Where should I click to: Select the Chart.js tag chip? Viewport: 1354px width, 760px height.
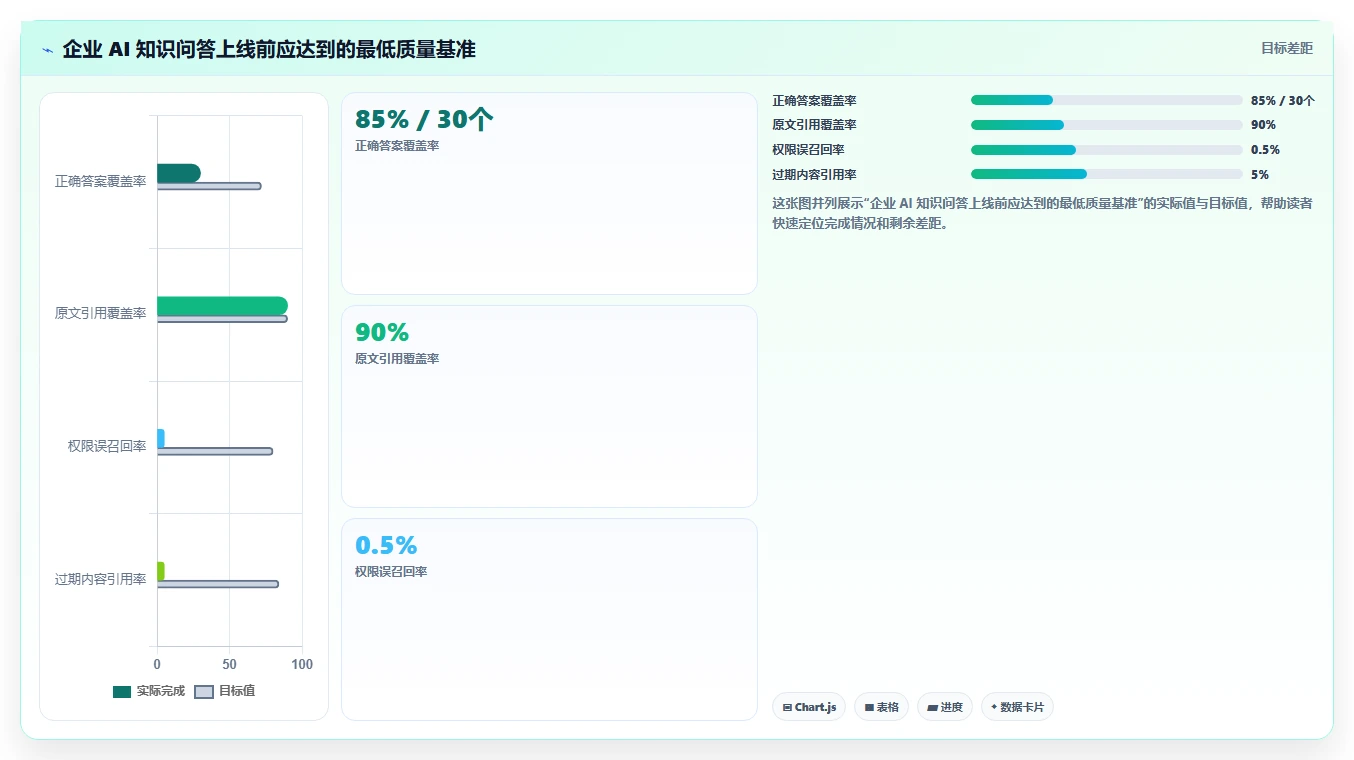coord(809,707)
